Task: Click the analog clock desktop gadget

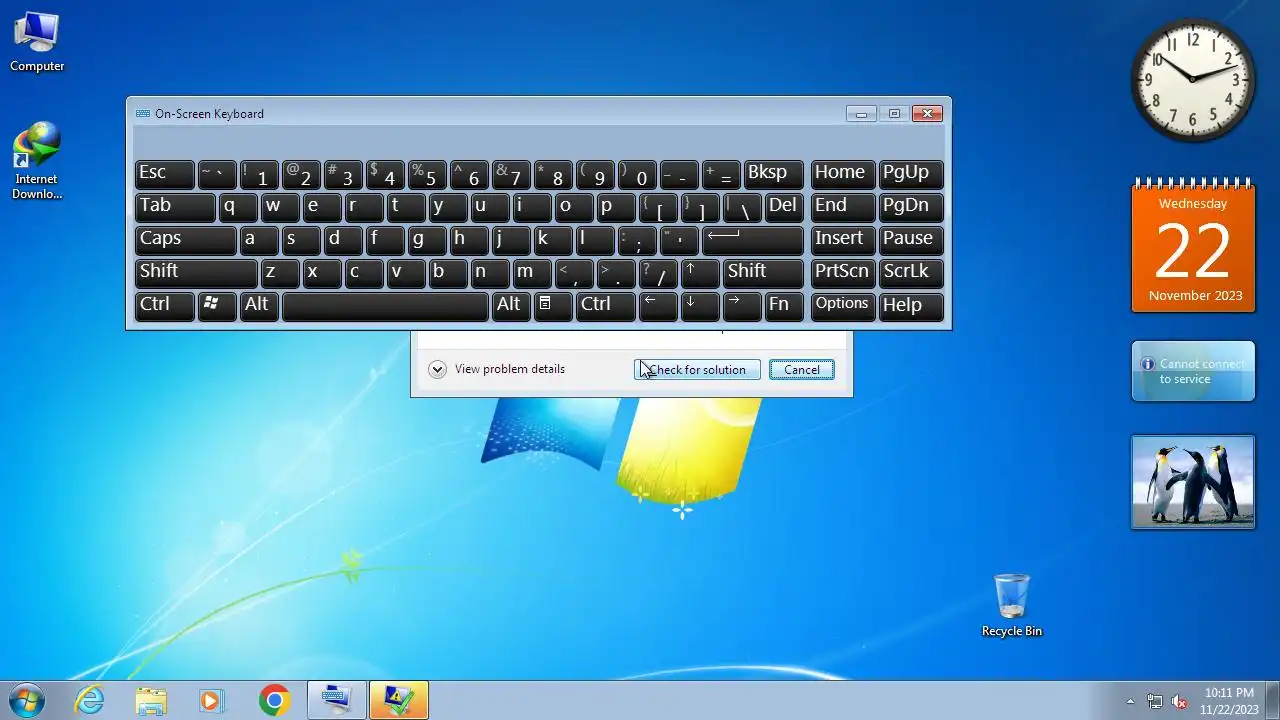Action: point(1192,80)
